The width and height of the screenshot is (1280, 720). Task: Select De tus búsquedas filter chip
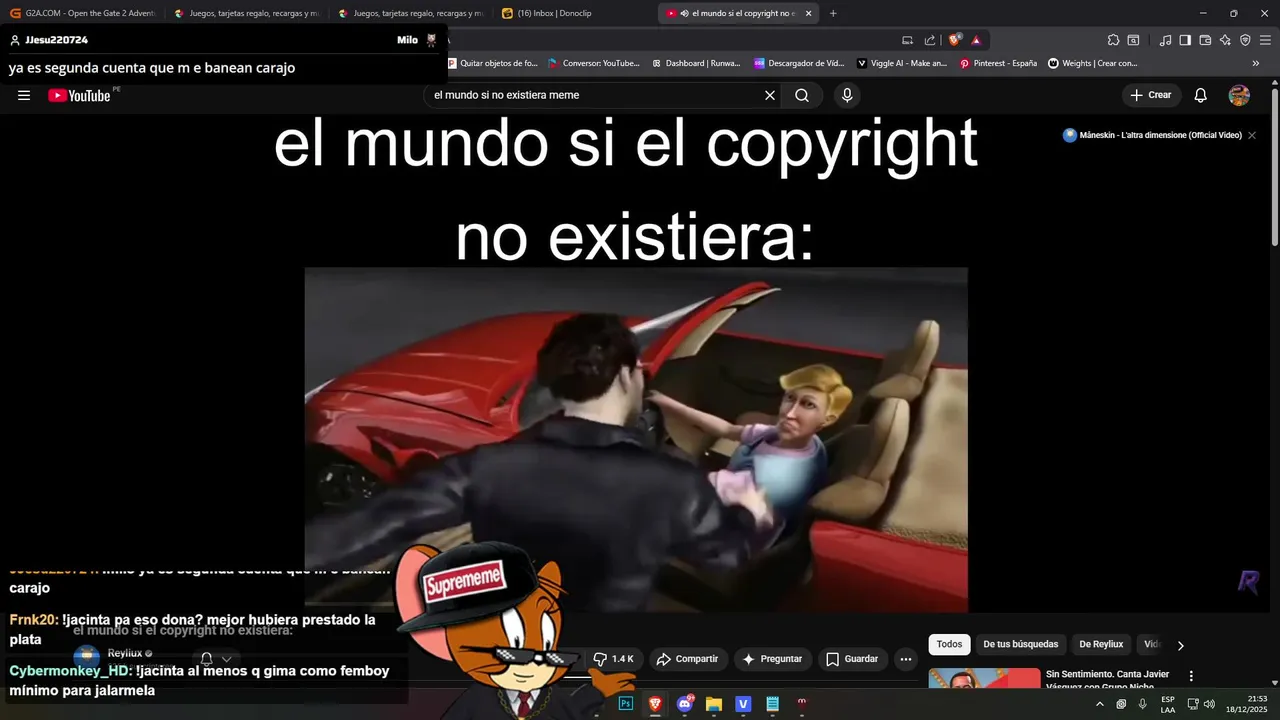[1021, 645]
